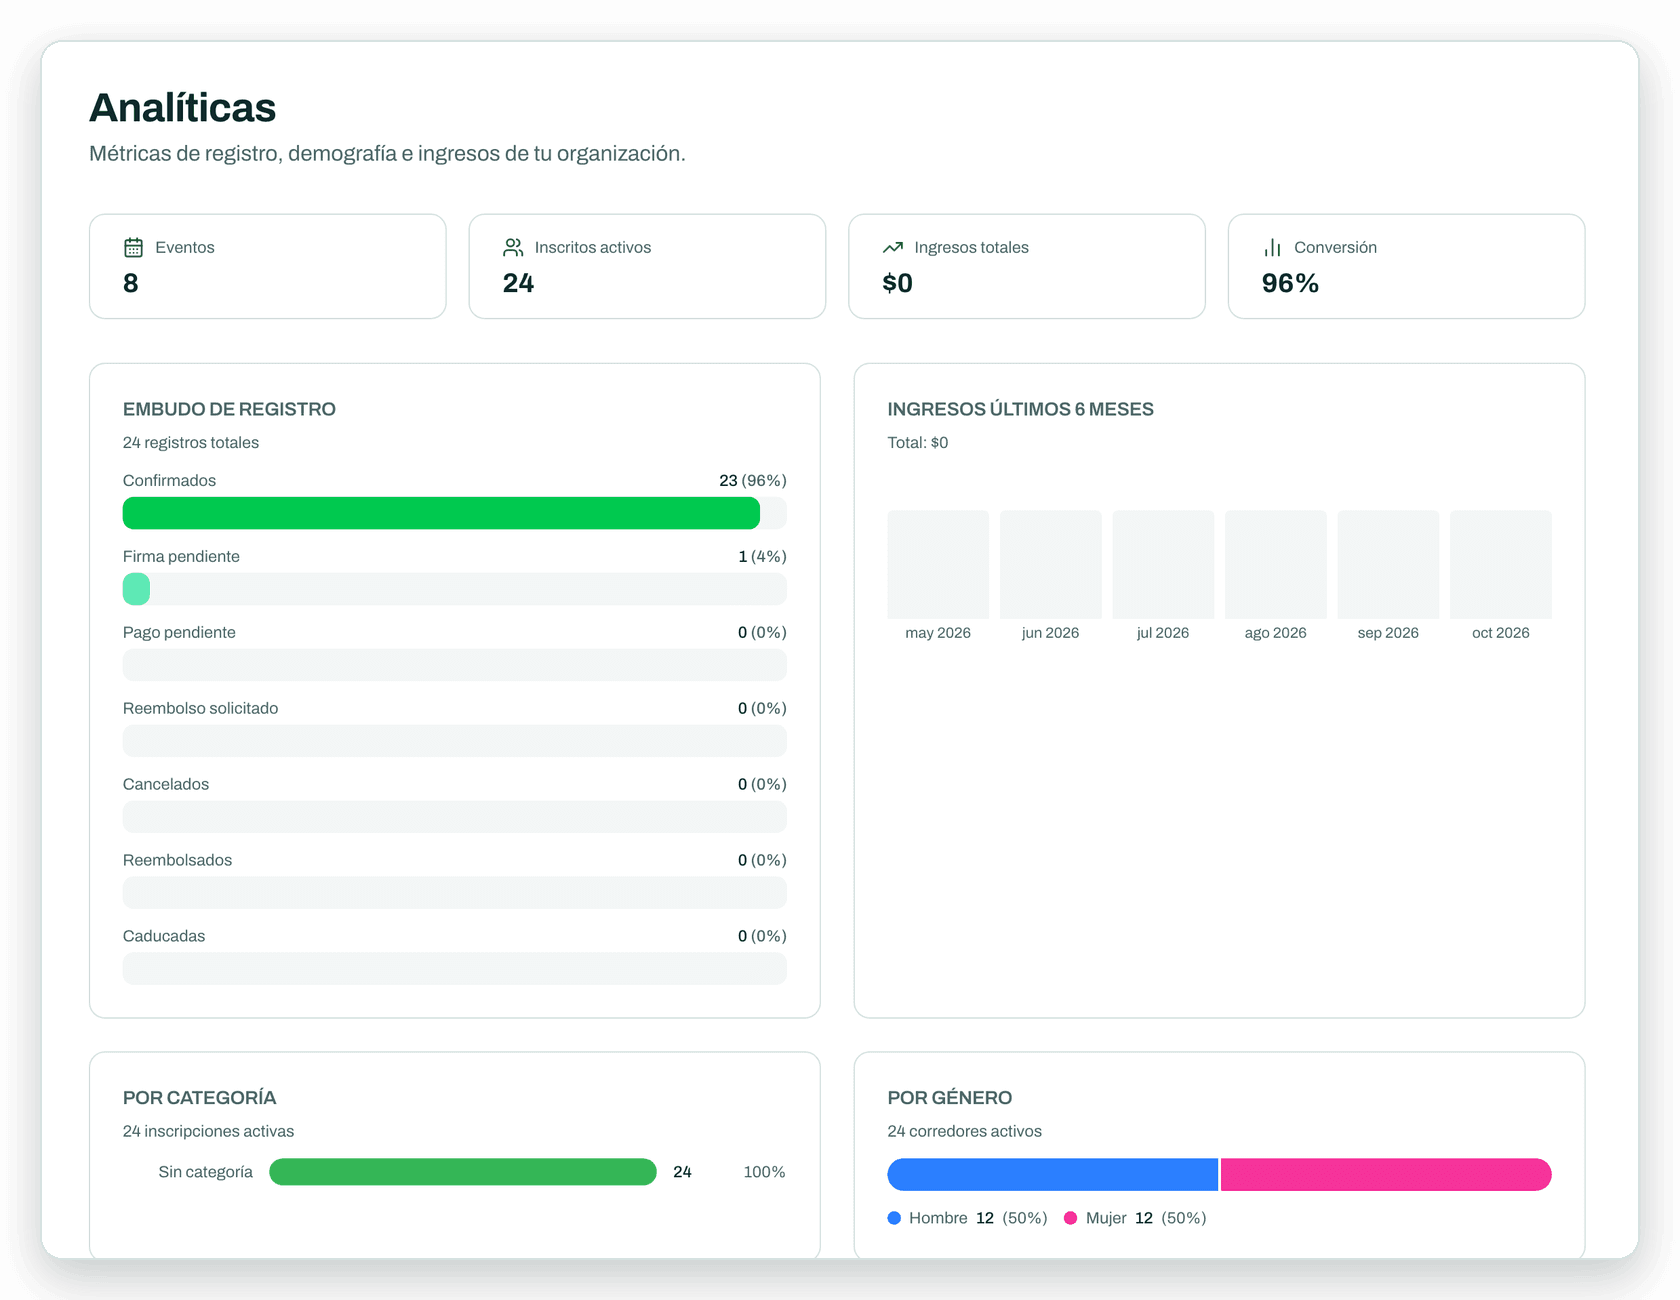The width and height of the screenshot is (1680, 1300).
Task: Click the calendar icon next to Eventos
Action: pyautogui.click(x=133, y=247)
